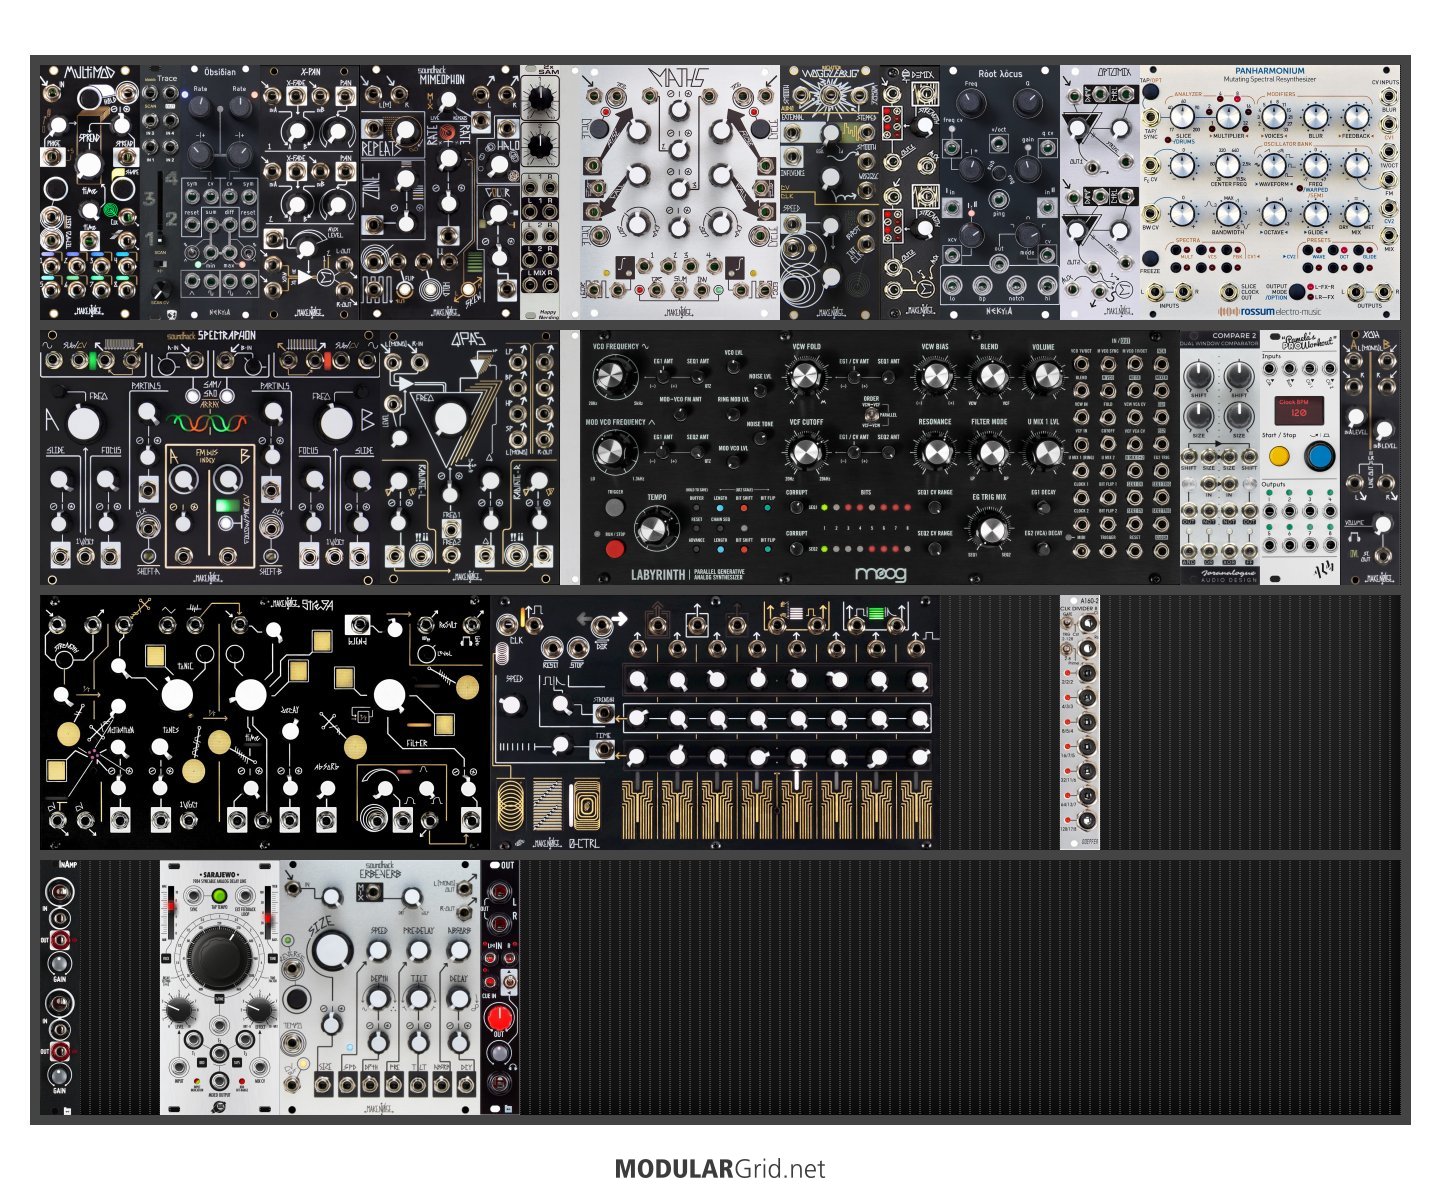
Task: Select the Multimod module
Action: point(90,193)
